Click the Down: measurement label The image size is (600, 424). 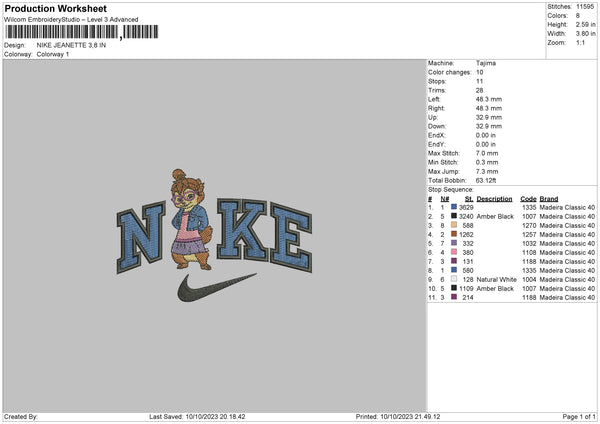pyautogui.click(x=437, y=126)
